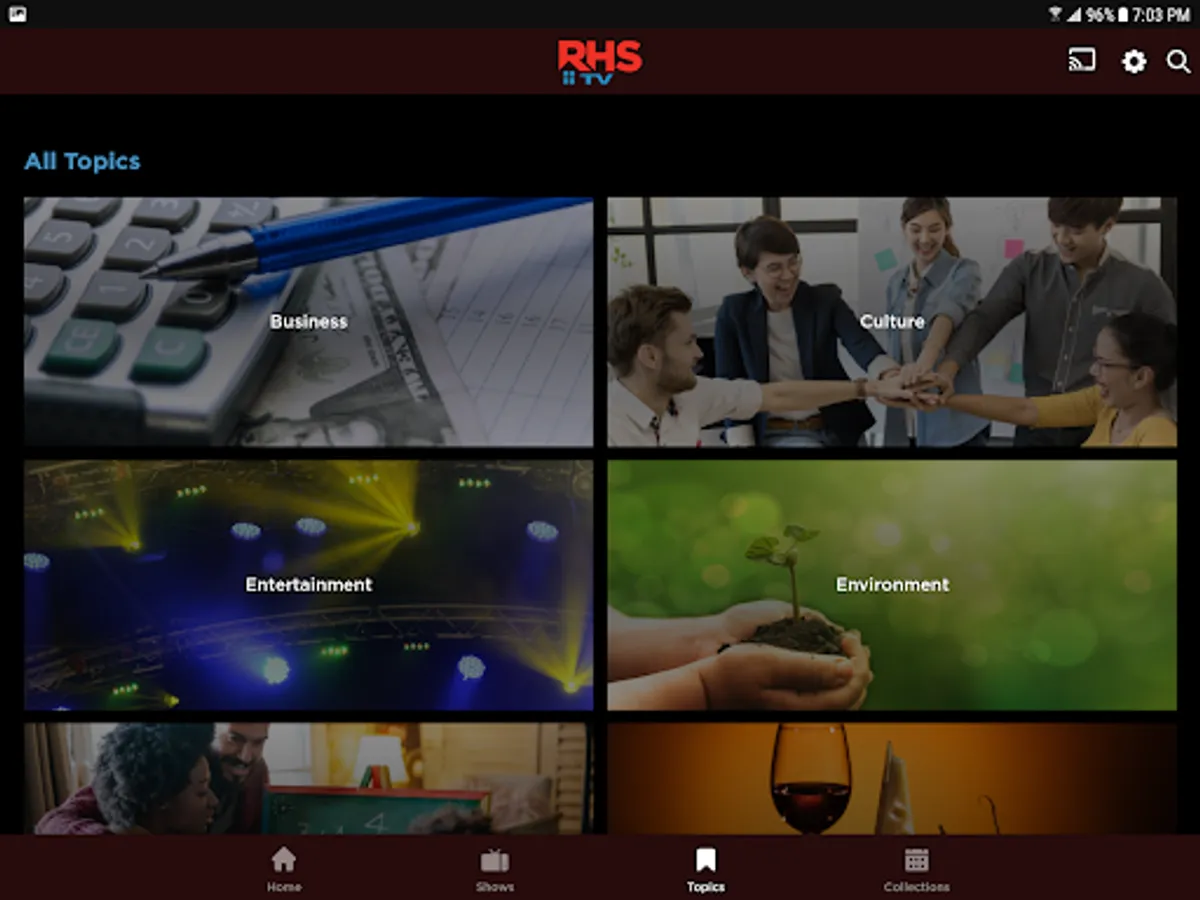1200x900 pixels.
Task: Tap the Cast screen icon
Action: [1081, 61]
